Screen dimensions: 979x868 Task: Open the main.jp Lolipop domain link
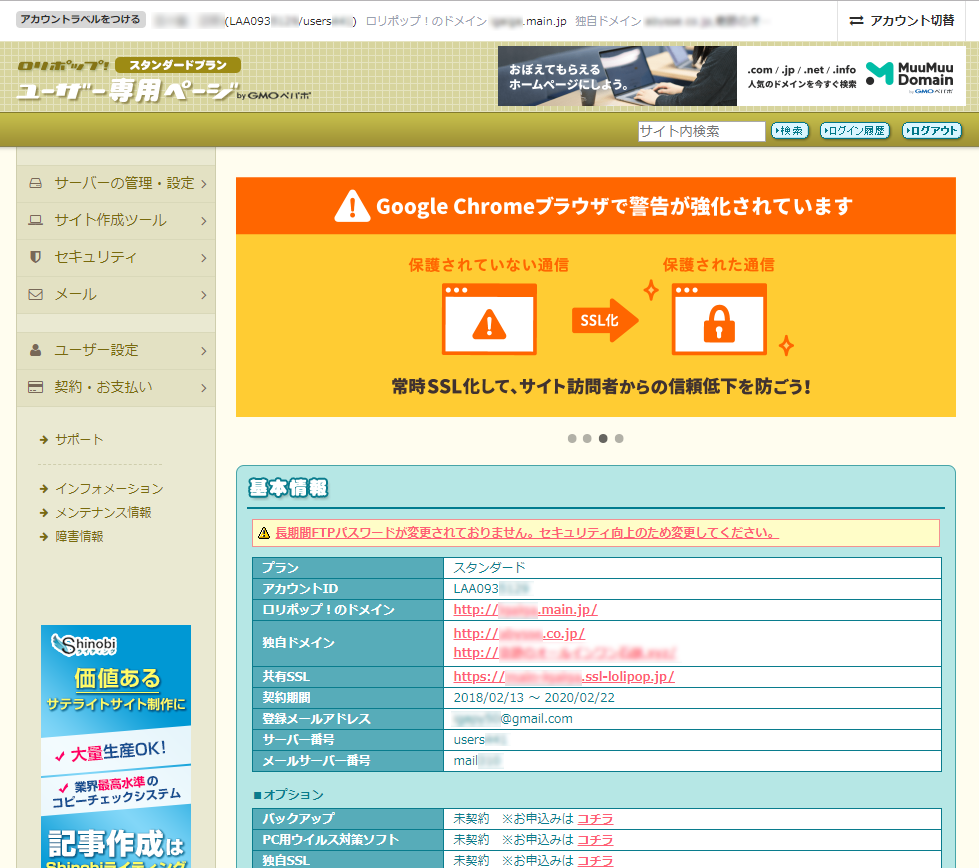[x=525, y=609]
